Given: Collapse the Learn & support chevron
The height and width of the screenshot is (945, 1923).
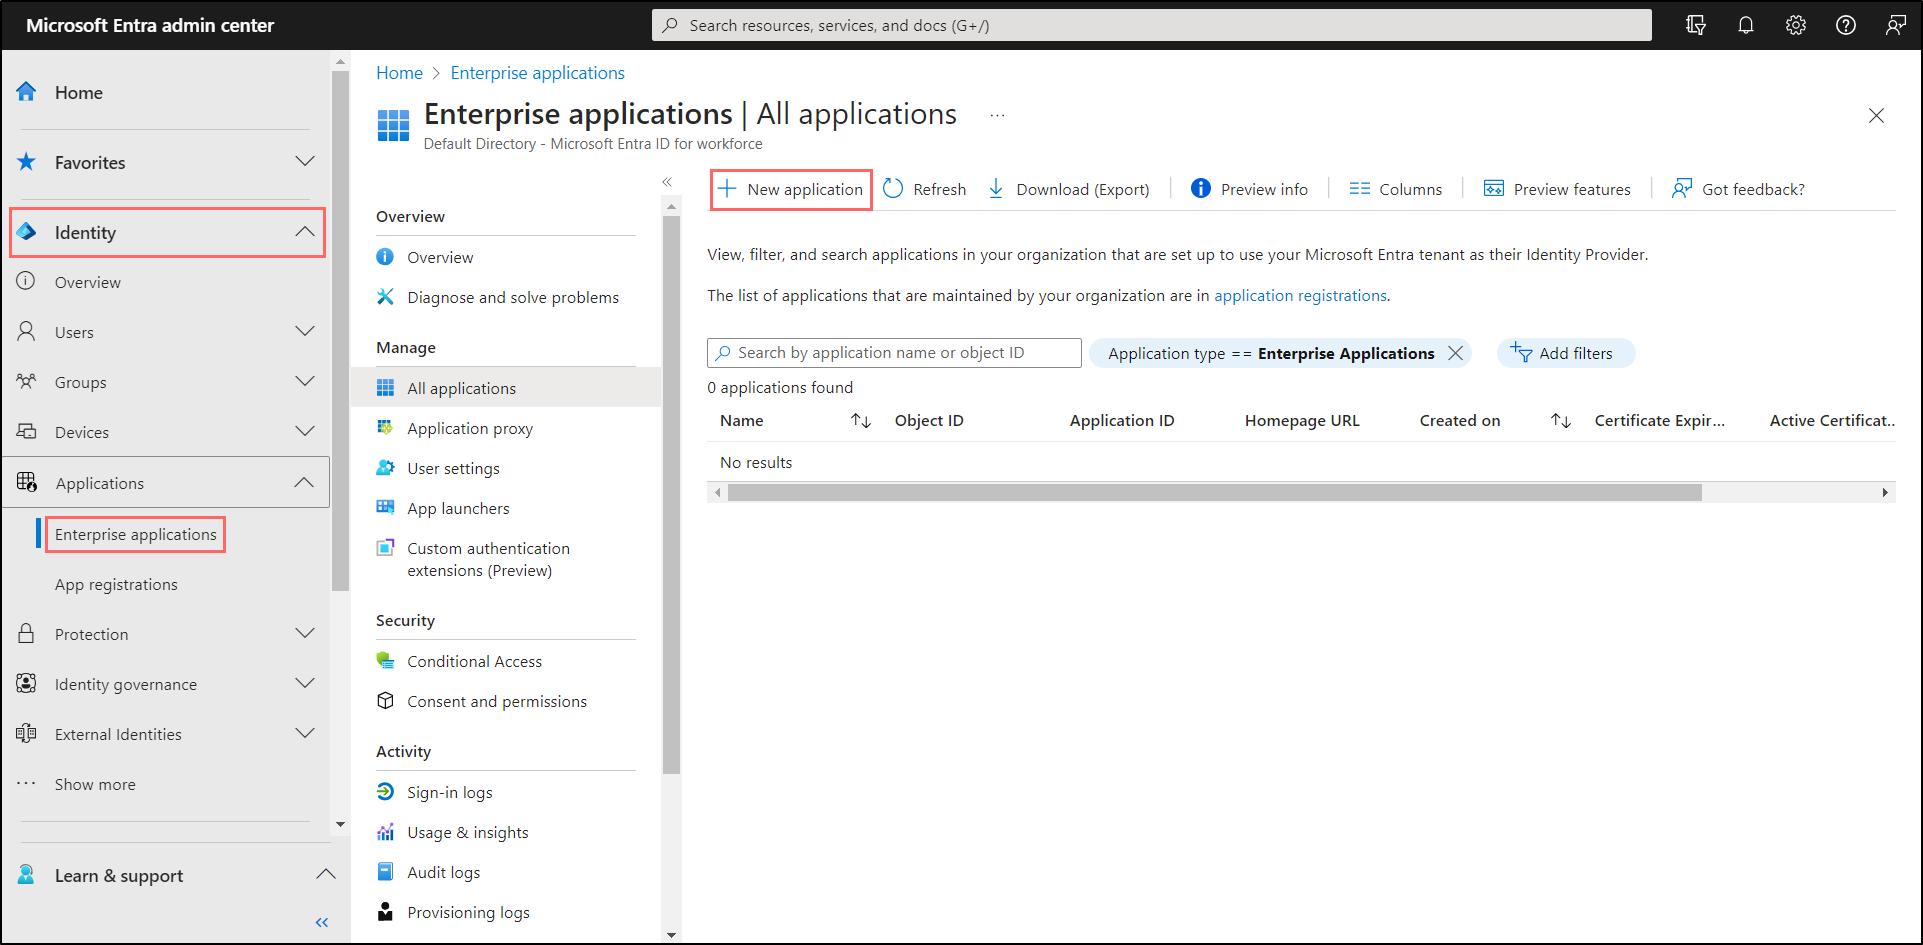Looking at the screenshot, I should pos(326,875).
